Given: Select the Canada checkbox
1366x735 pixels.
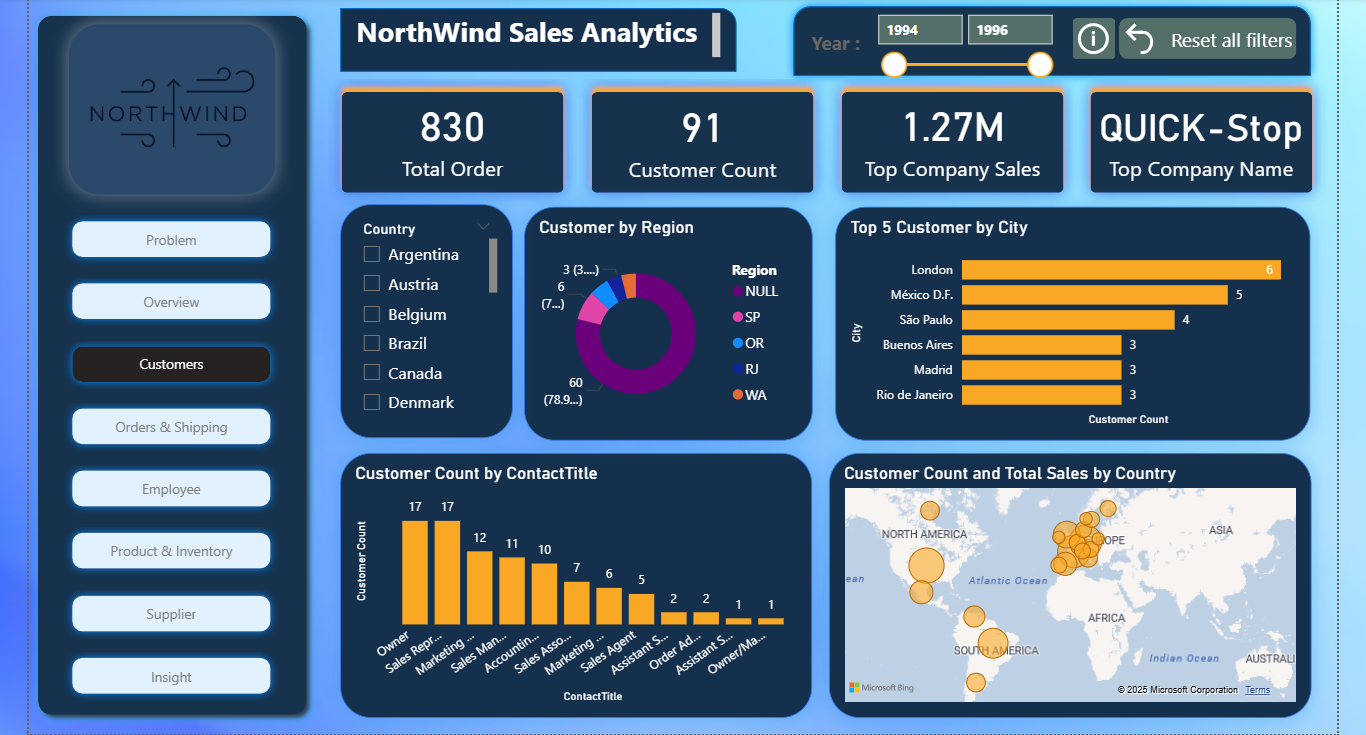Looking at the screenshot, I should coord(372,373).
